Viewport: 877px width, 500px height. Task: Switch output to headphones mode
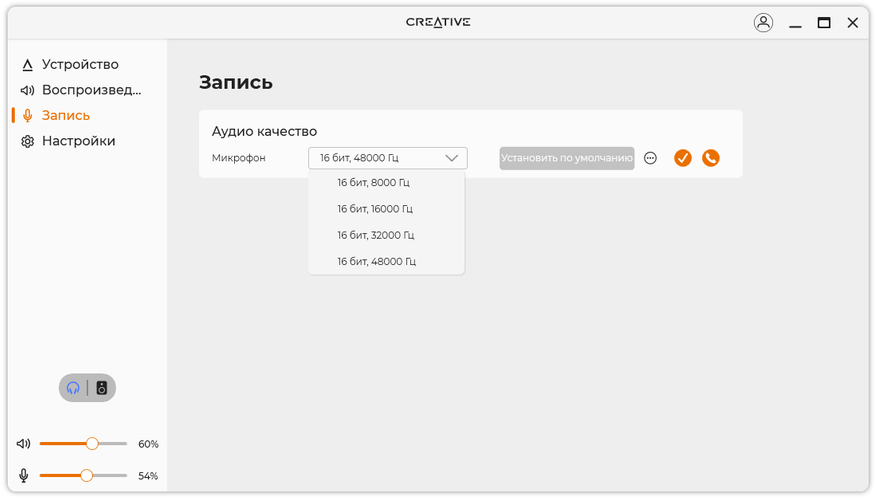74,388
